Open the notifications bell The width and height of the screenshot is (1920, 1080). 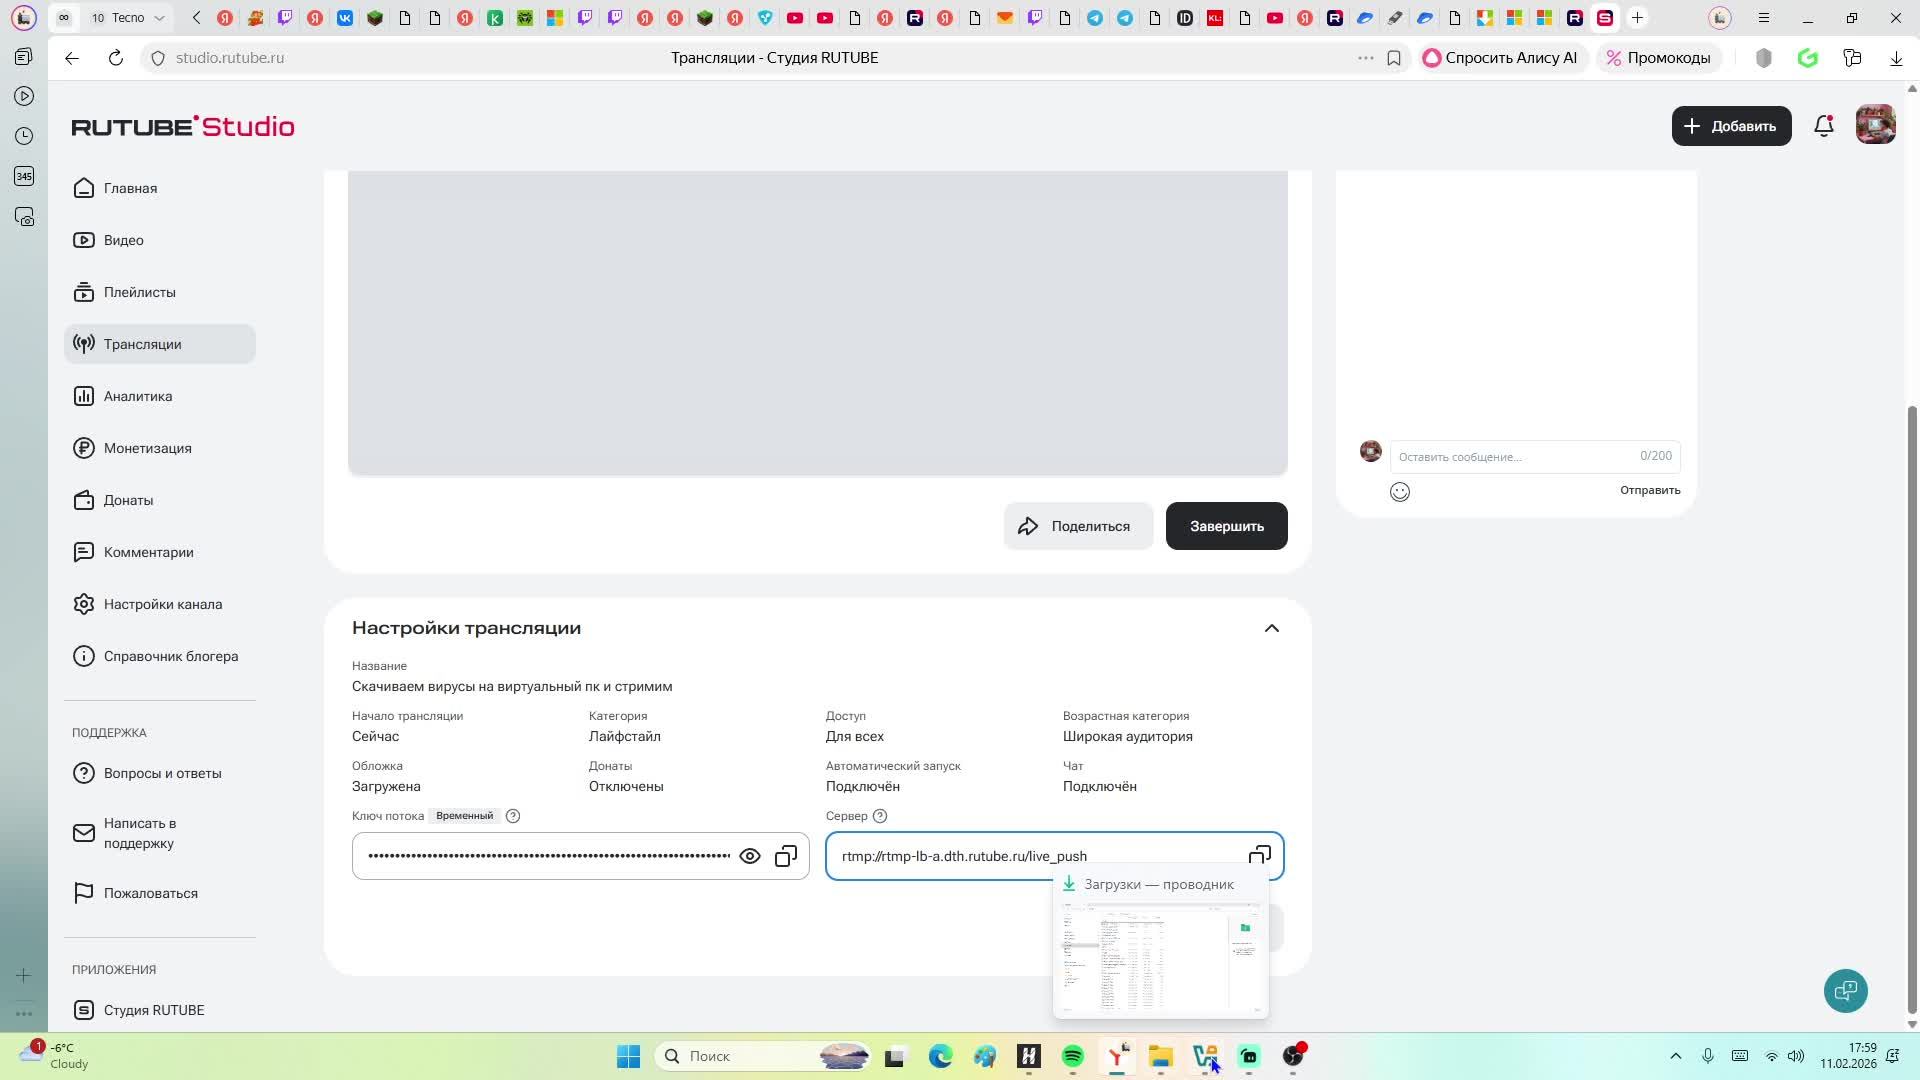1824,126
